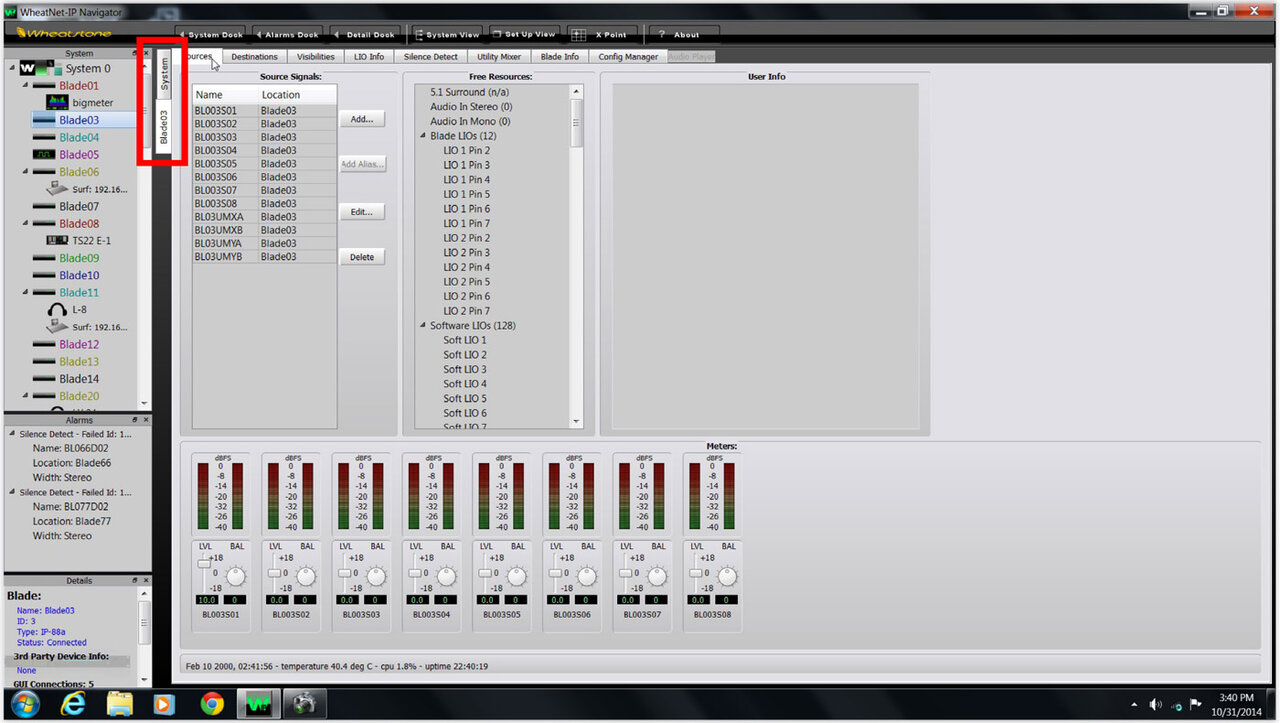Click the BL003S04 balance knob
Image resolution: width=1280 pixels, height=723 pixels.
pyautogui.click(x=447, y=577)
